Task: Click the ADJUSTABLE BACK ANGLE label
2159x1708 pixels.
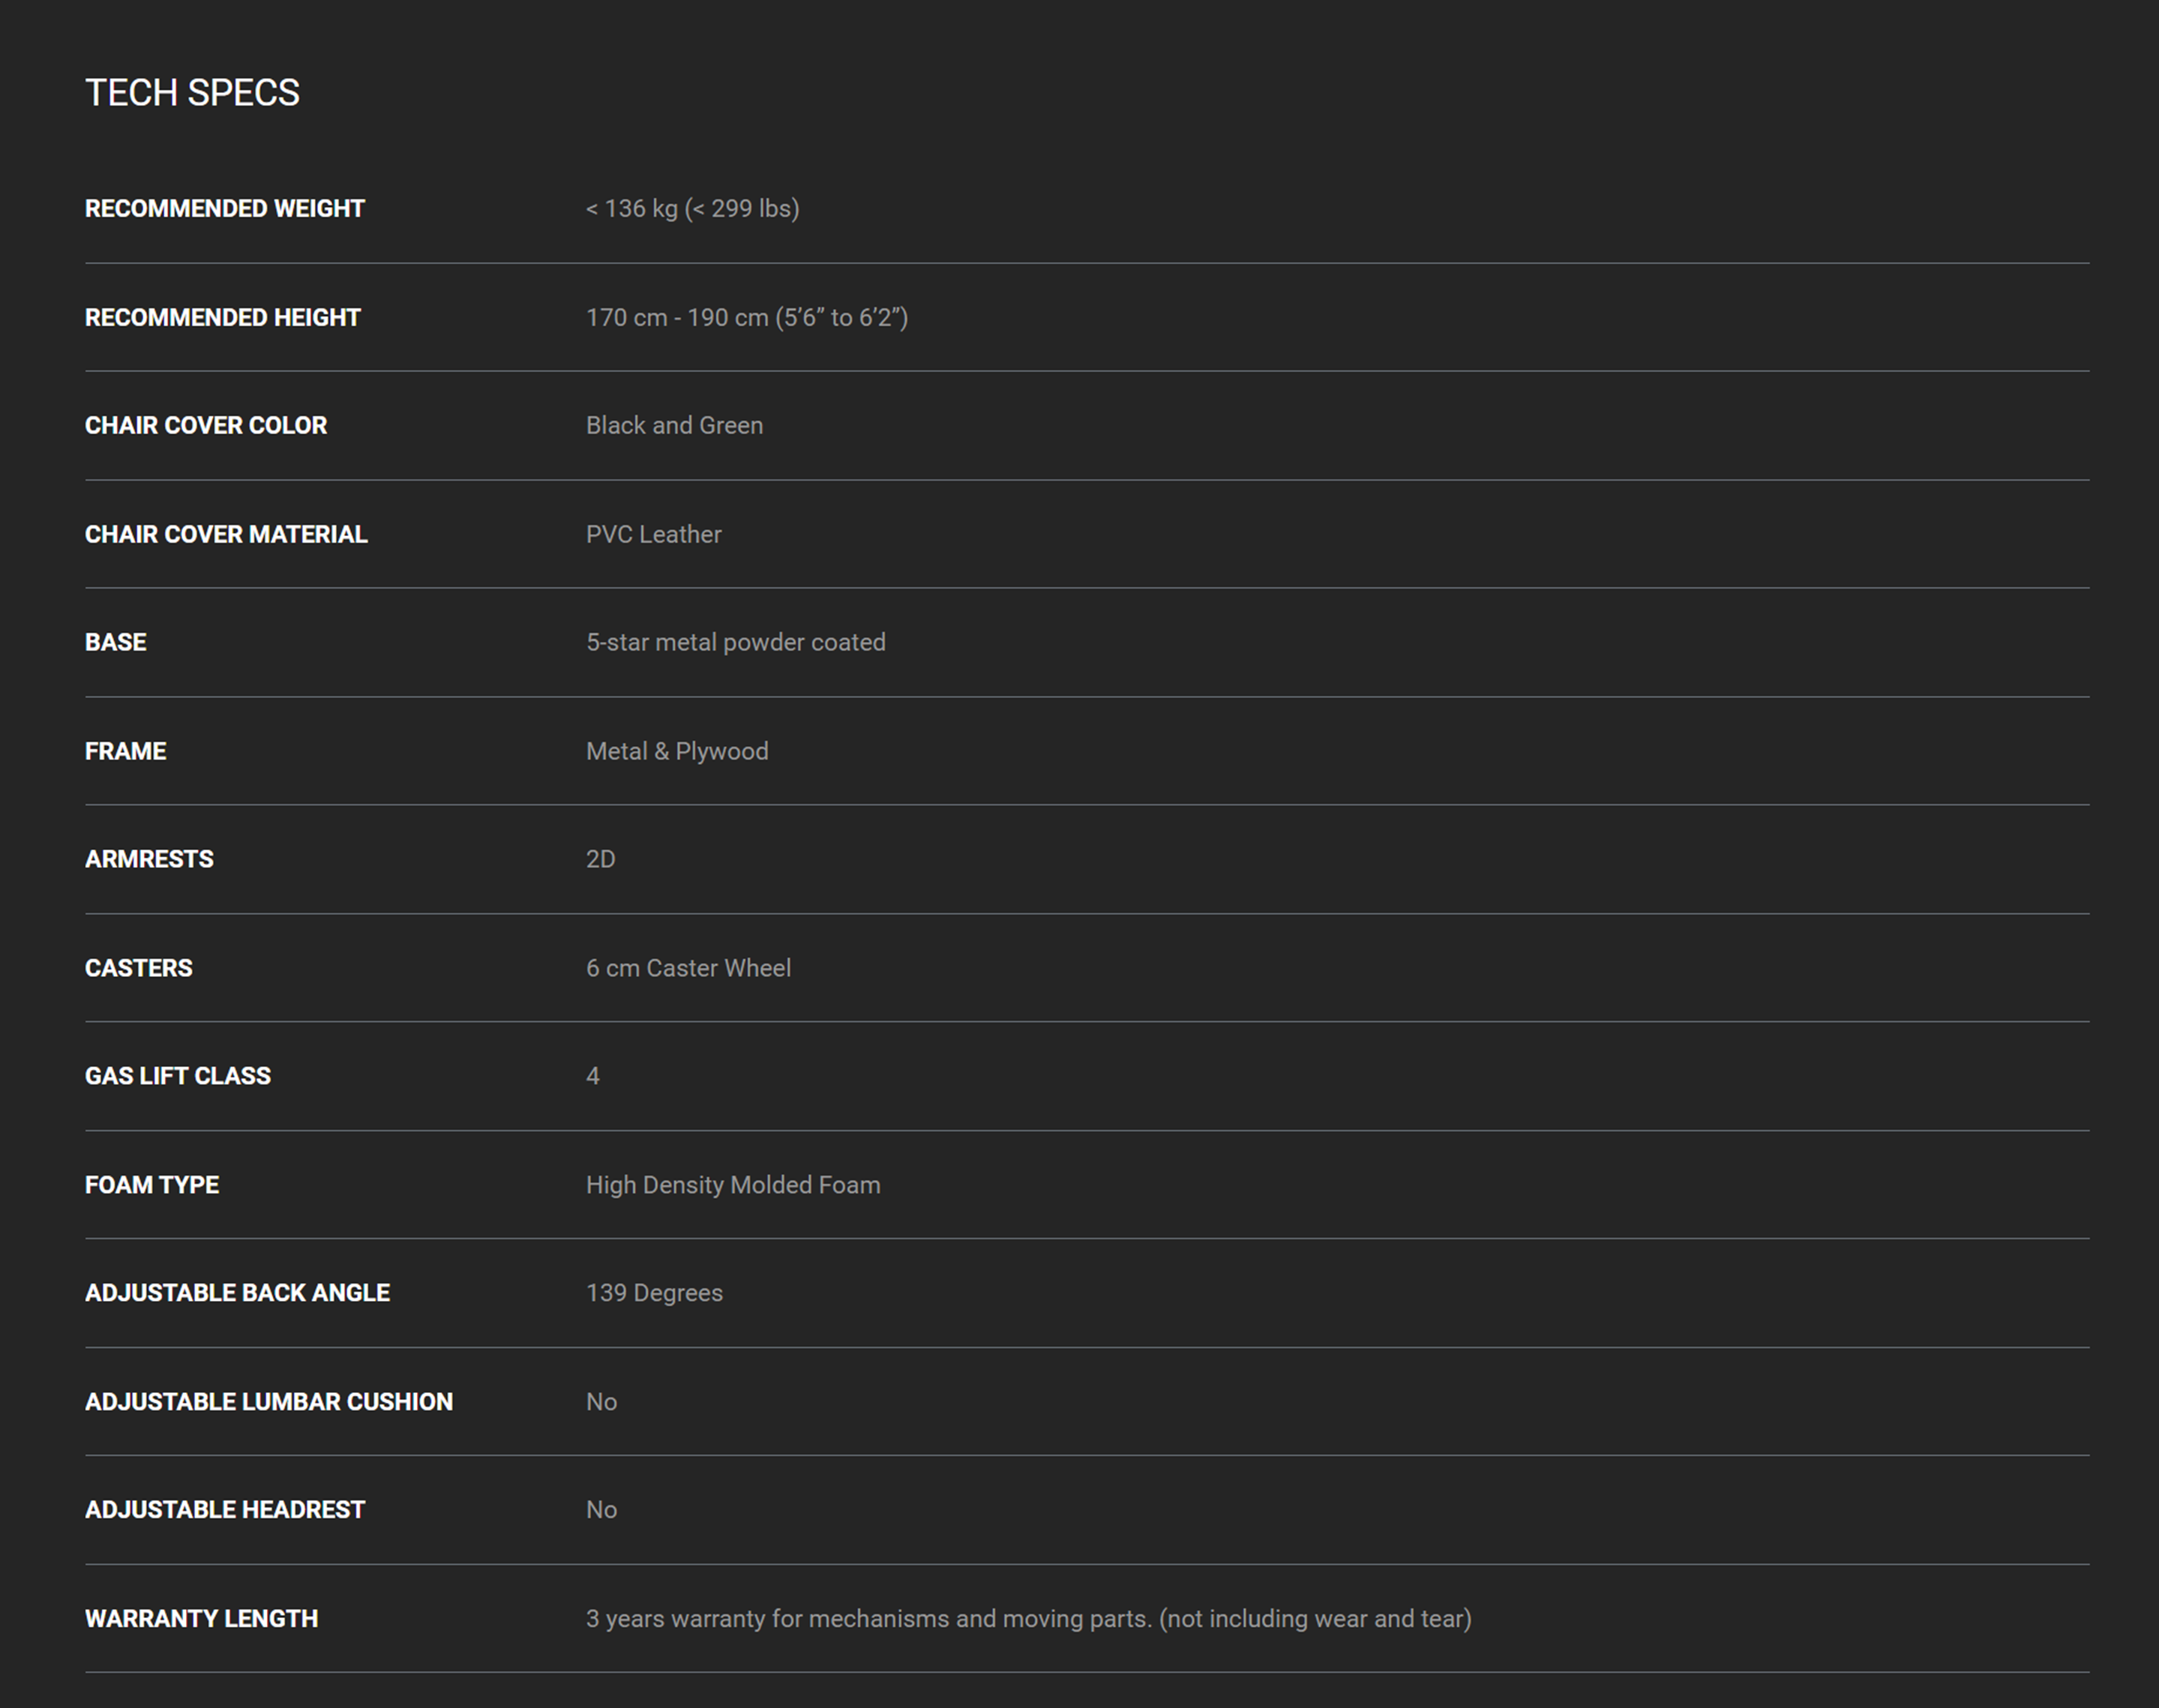Action: 238,1293
